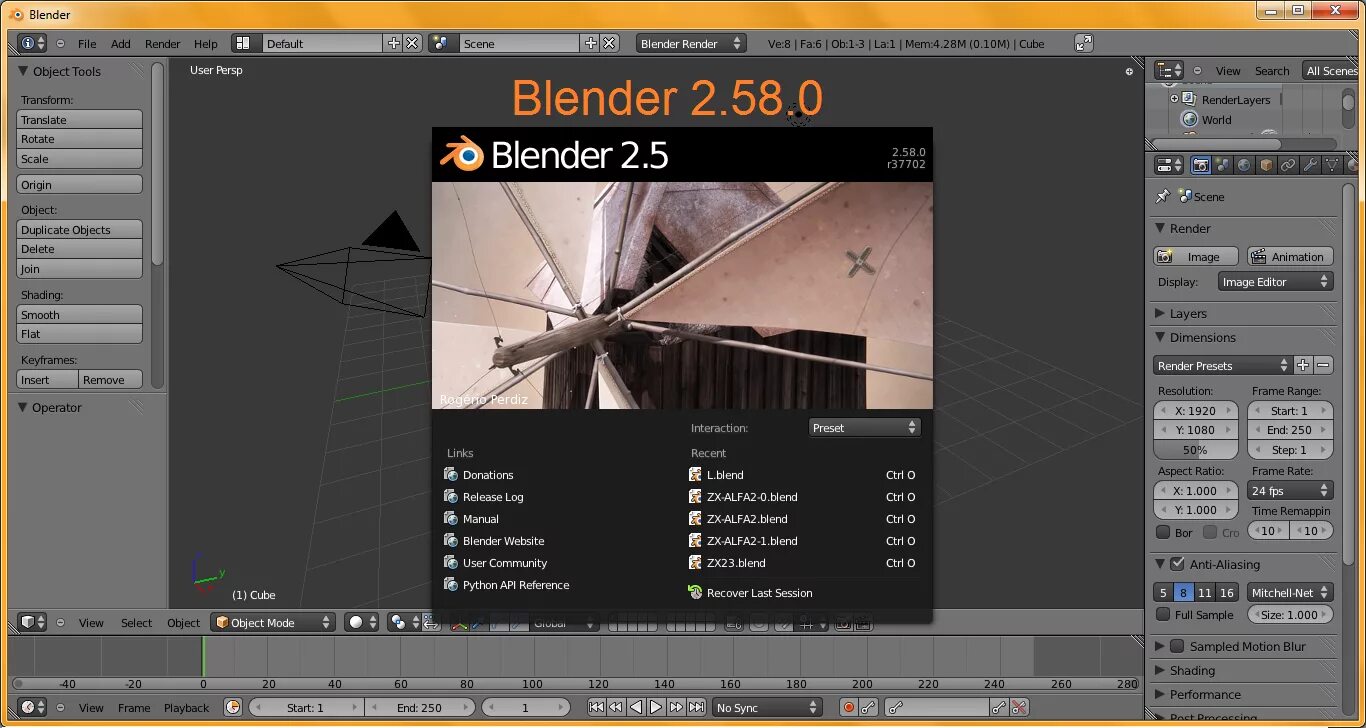Open the Render properties tab camera icon

coord(1200,165)
